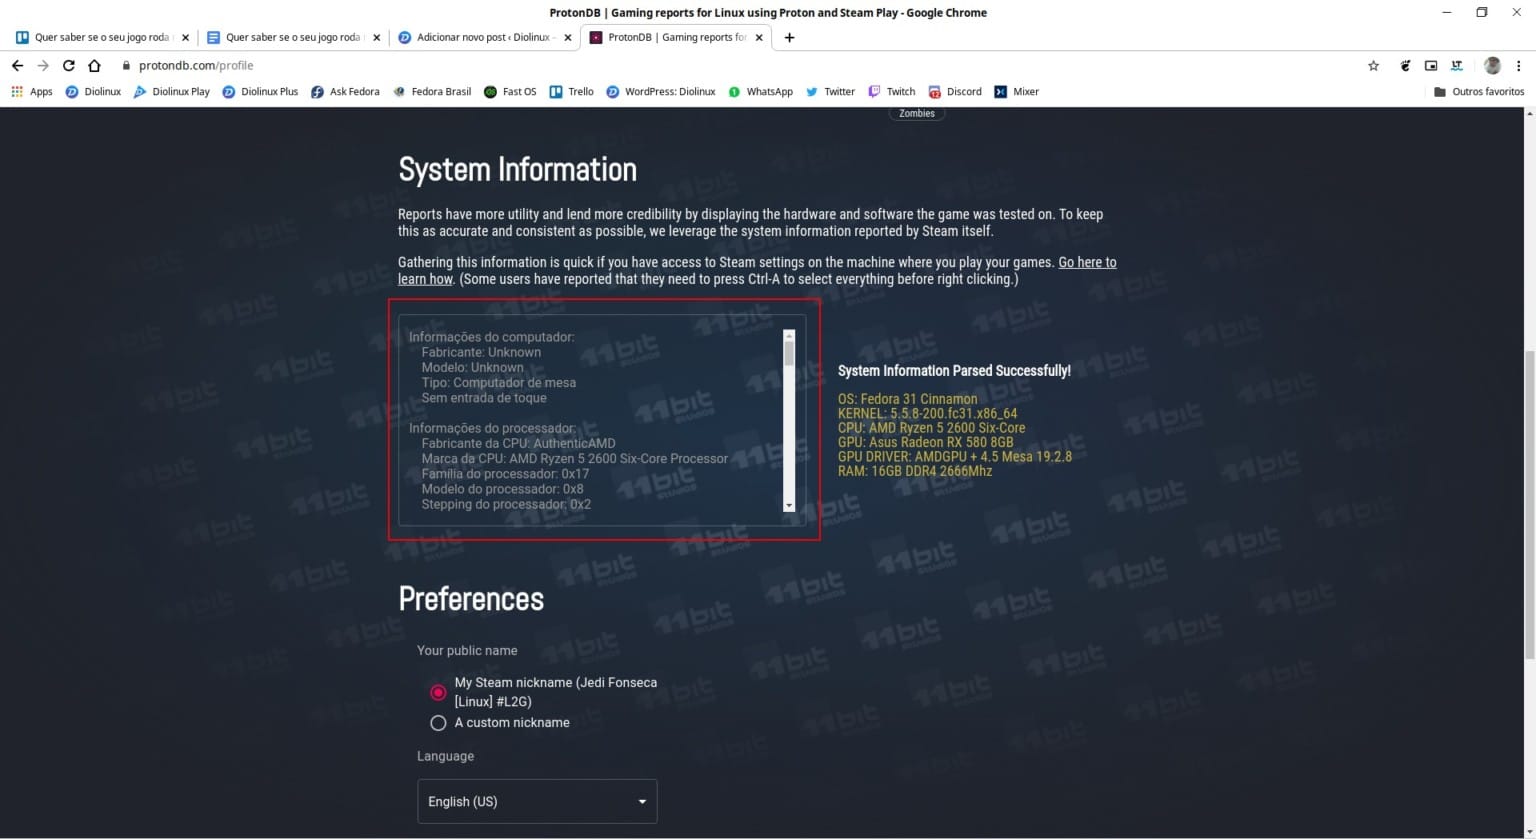Open the picture-in-picture extension icon
Viewport: 1536px width, 839px height.
coord(1431,65)
